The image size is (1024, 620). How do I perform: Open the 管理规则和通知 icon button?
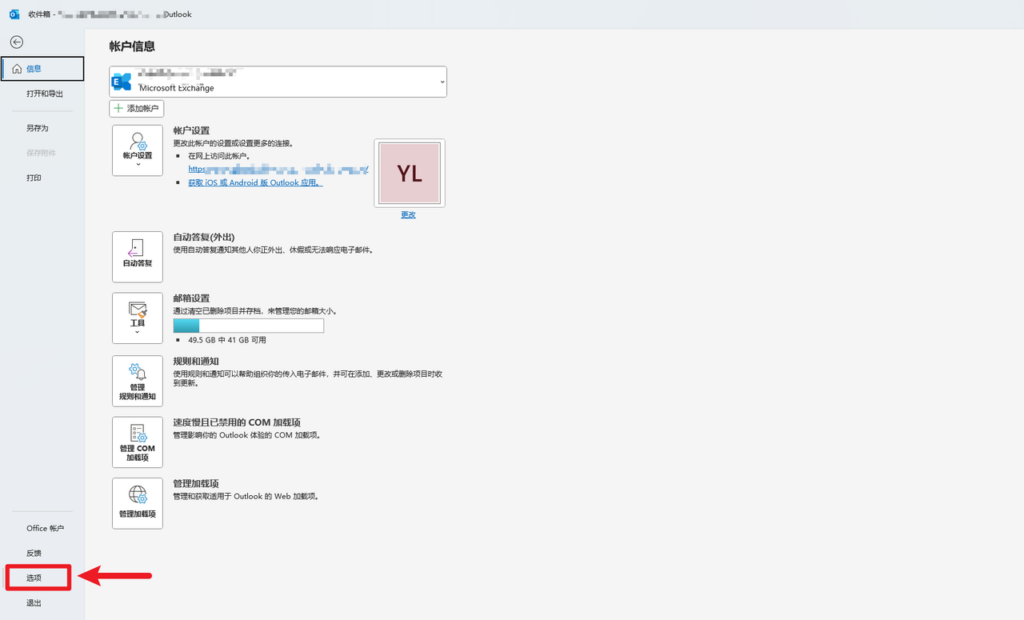click(x=138, y=381)
